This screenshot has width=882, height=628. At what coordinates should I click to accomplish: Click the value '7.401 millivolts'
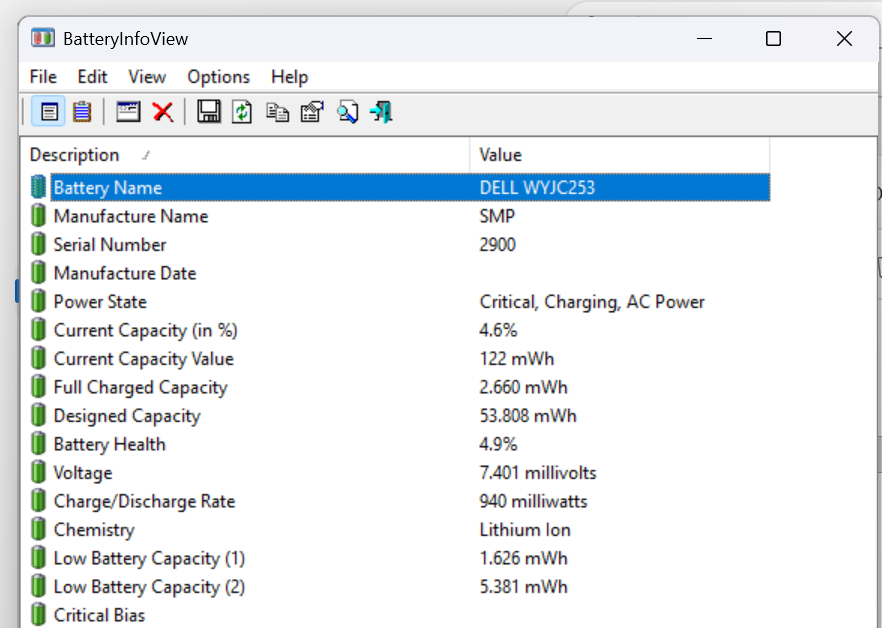point(538,473)
